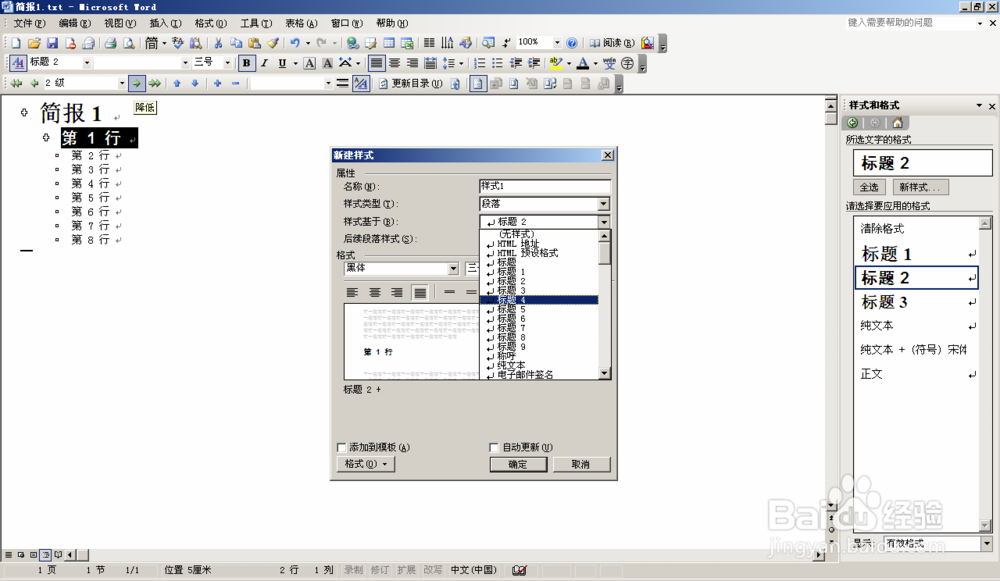Viewport: 1000px width, 581px height.
Task: Type in the 名称 style name field
Action: (x=544, y=187)
